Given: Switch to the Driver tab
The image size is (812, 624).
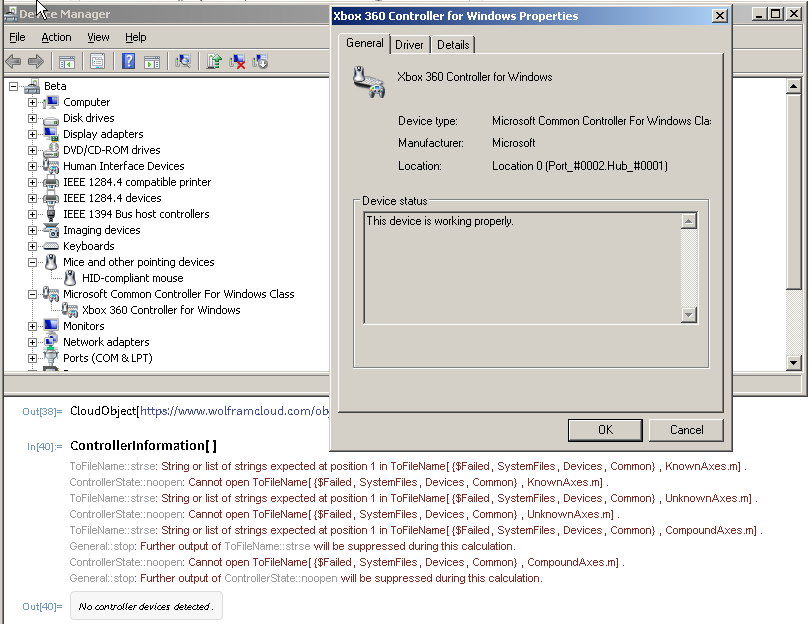Looking at the screenshot, I should pyautogui.click(x=409, y=45).
